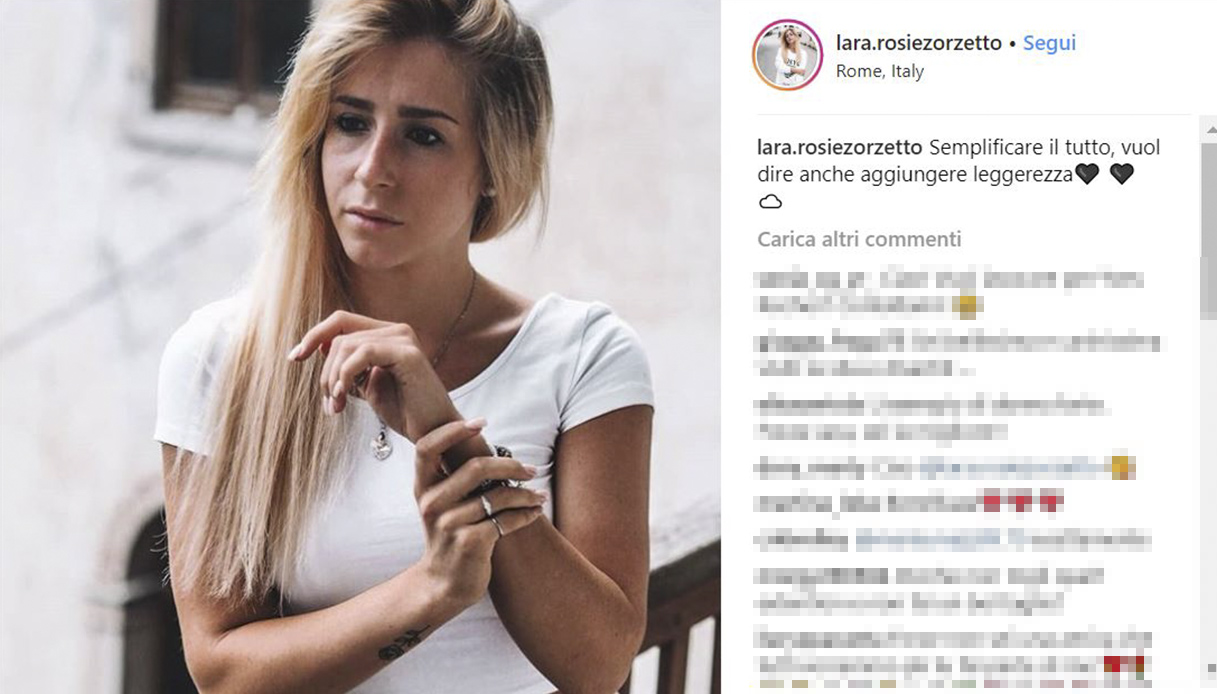Open the Rome, Italy location link
This screenshot has width=1217, height=694.
point(879,72)
